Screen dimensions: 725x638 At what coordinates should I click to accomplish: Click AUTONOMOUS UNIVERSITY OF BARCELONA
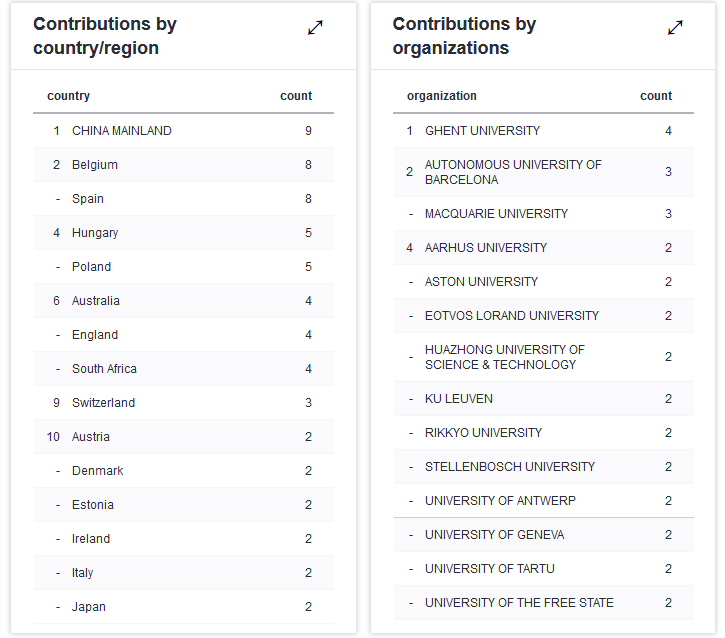pyautogui.click(x=513, y=172)
